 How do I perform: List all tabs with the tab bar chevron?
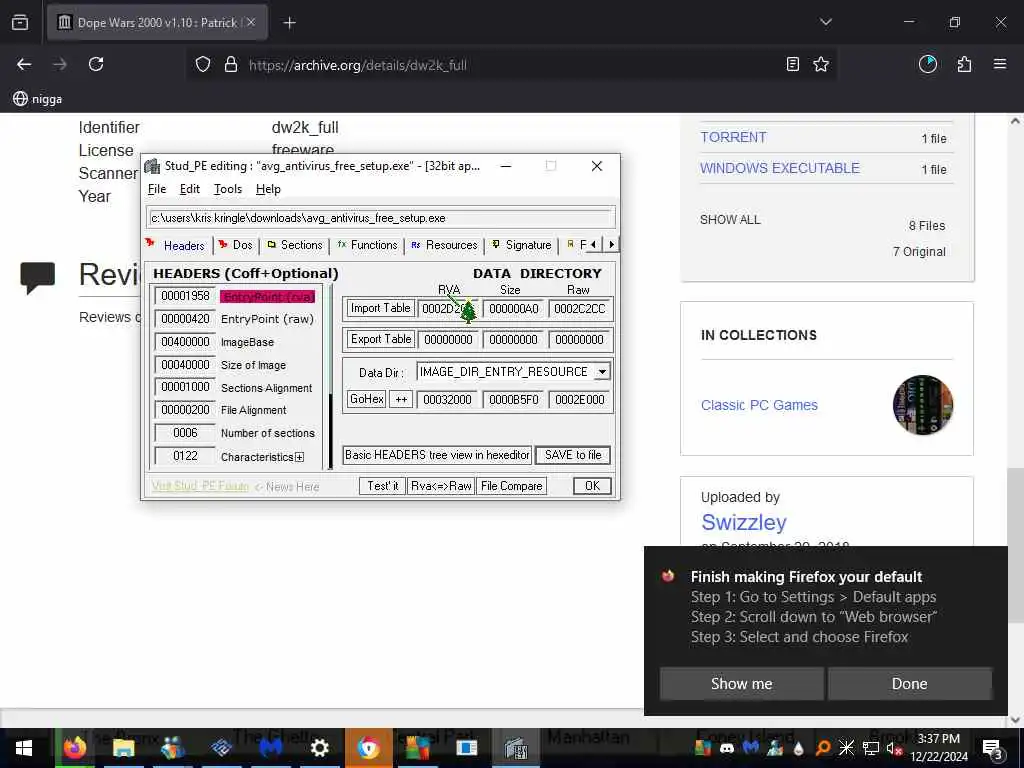(826, 22)
